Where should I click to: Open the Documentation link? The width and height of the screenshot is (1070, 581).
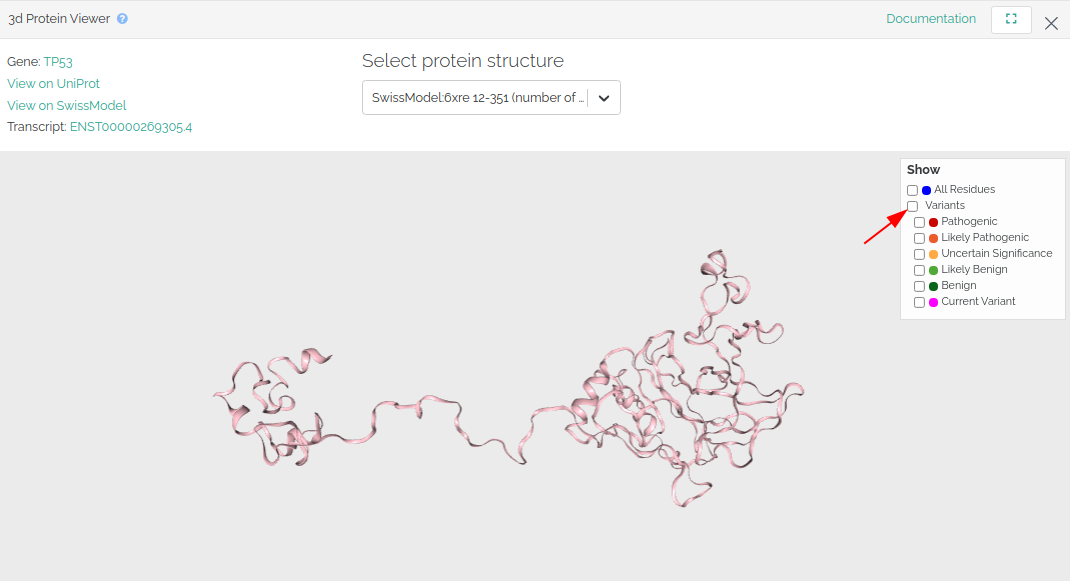coord(930,19)
